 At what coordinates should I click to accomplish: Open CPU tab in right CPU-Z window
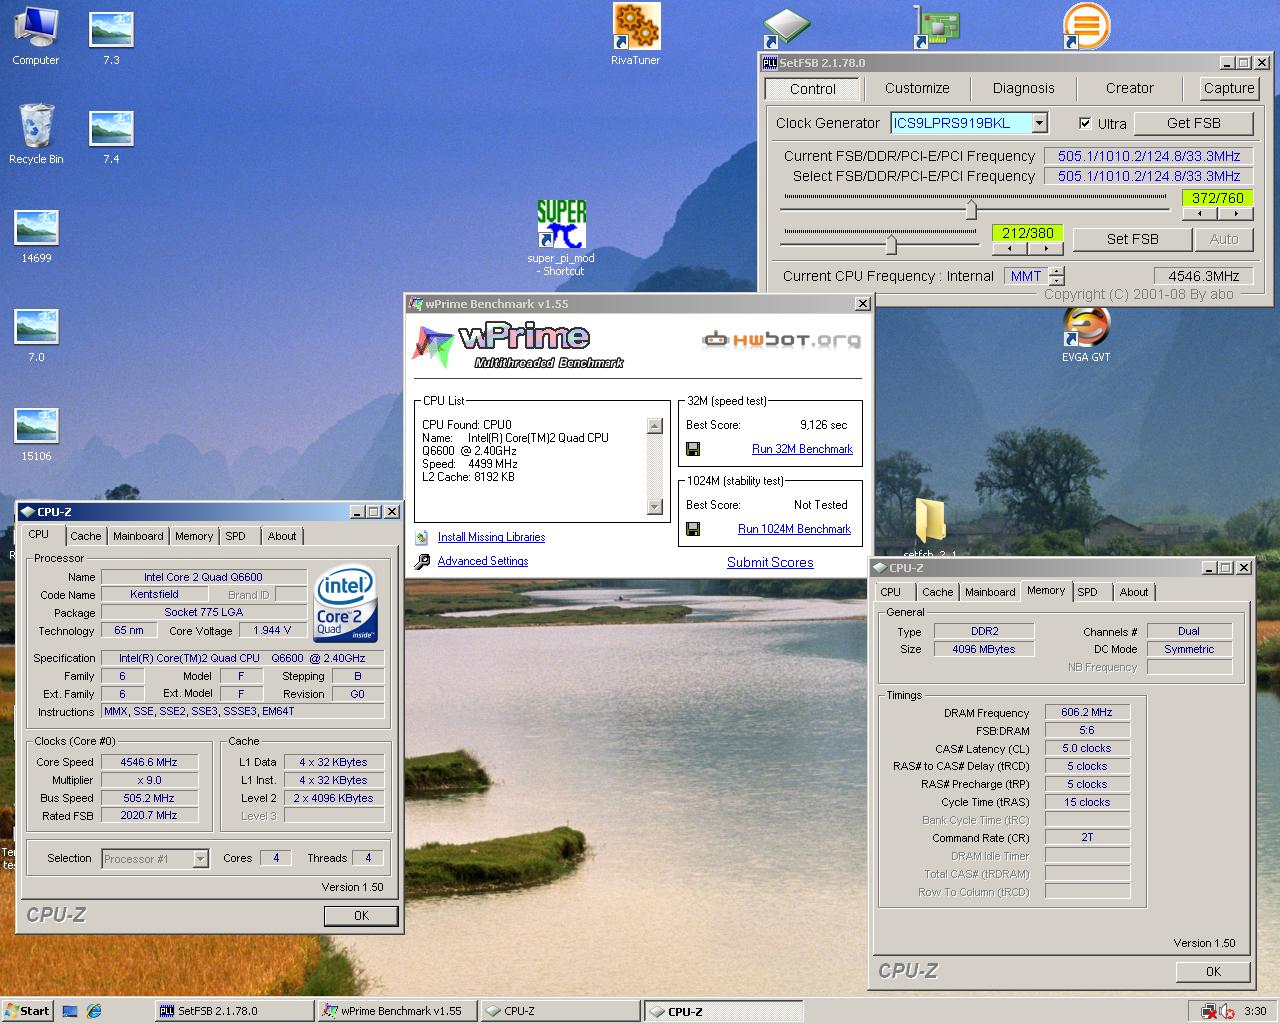click(891, 593)
